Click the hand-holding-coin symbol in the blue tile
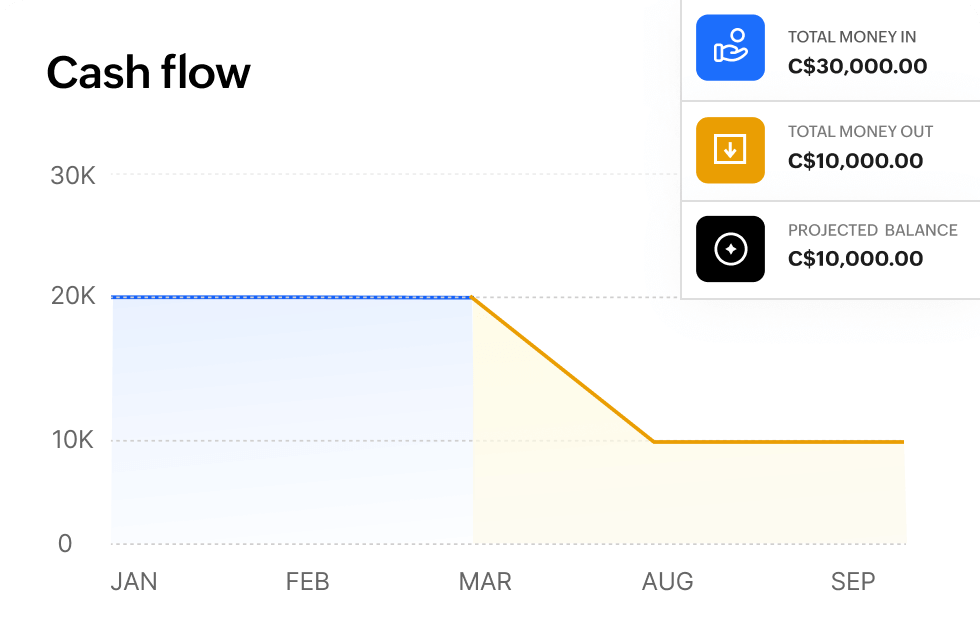The height and width of the screenshot is (624, 980). [x=730, y=47]
